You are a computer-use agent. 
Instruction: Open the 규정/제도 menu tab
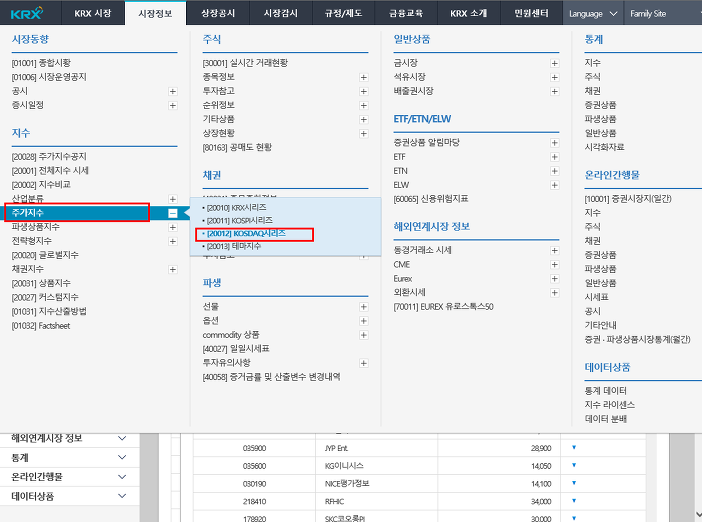pos(343,13)
